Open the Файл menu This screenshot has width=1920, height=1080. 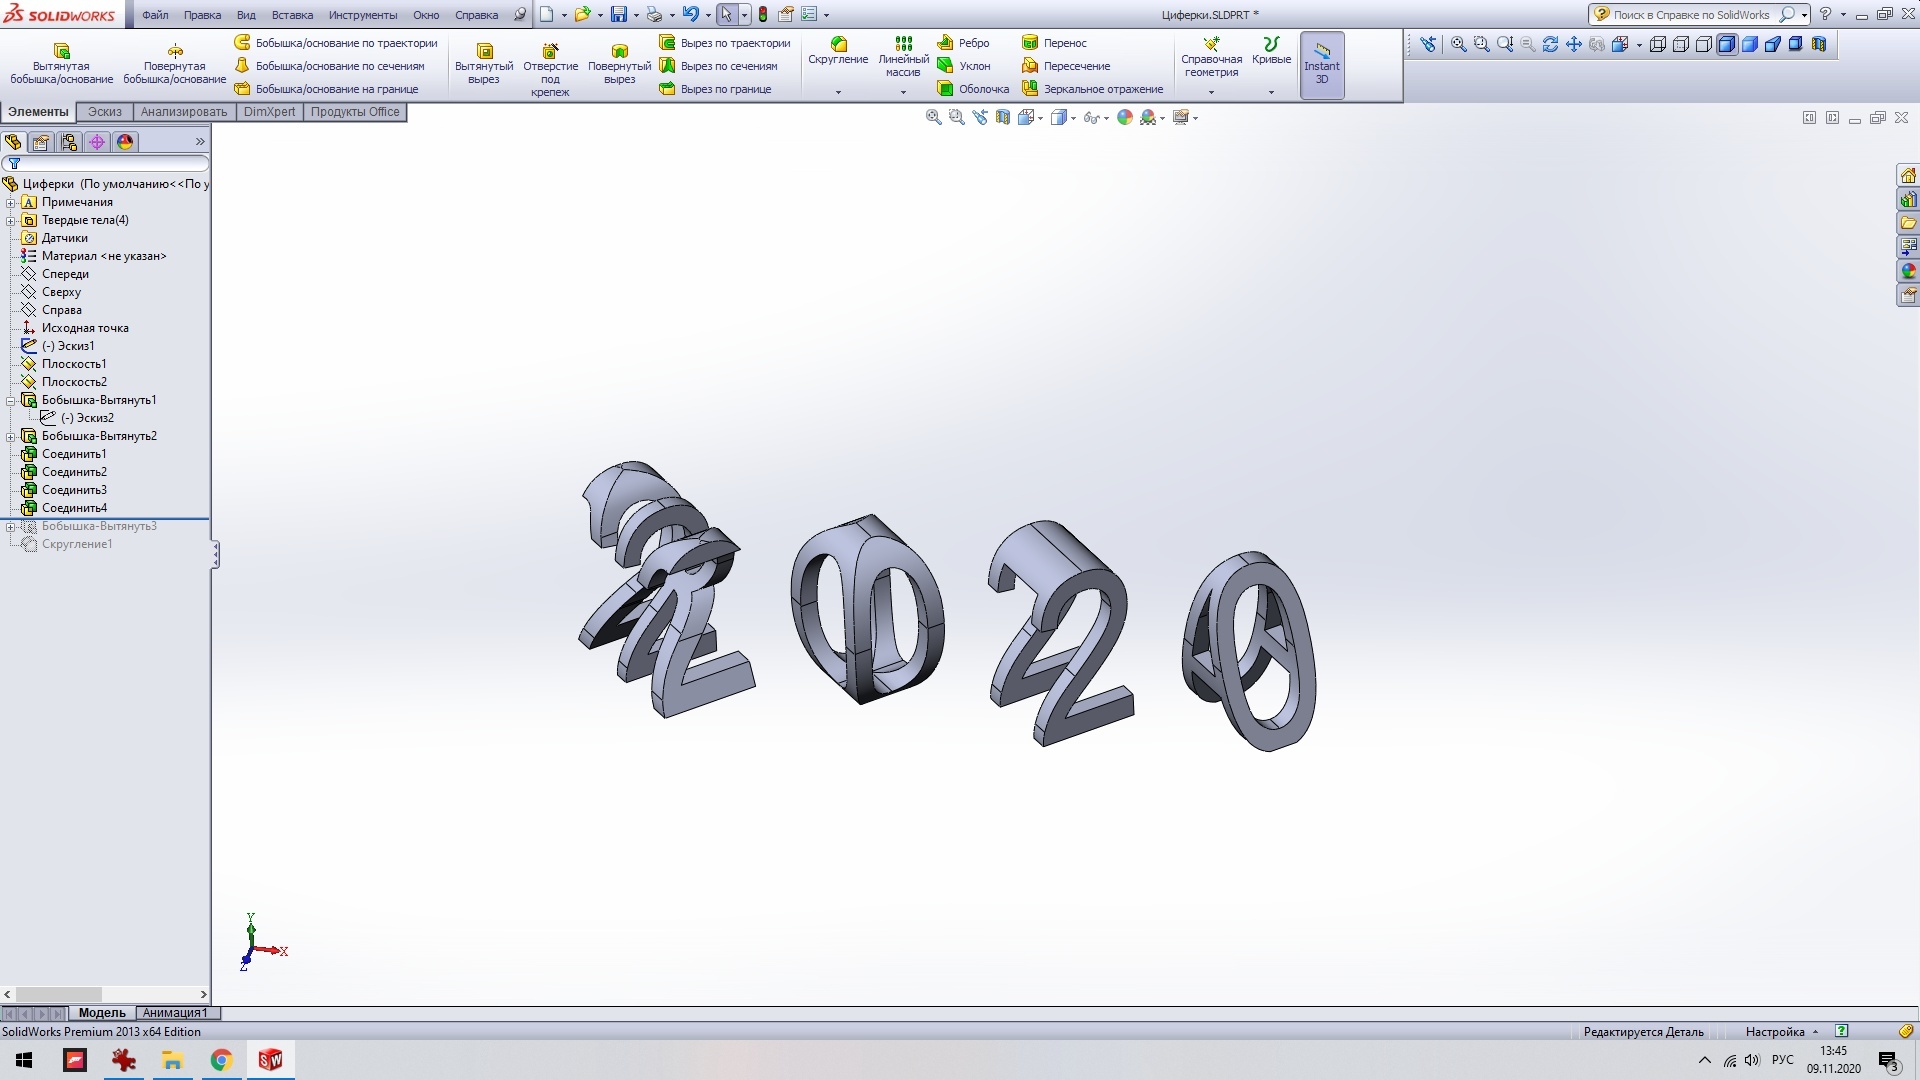pos(155,15)
